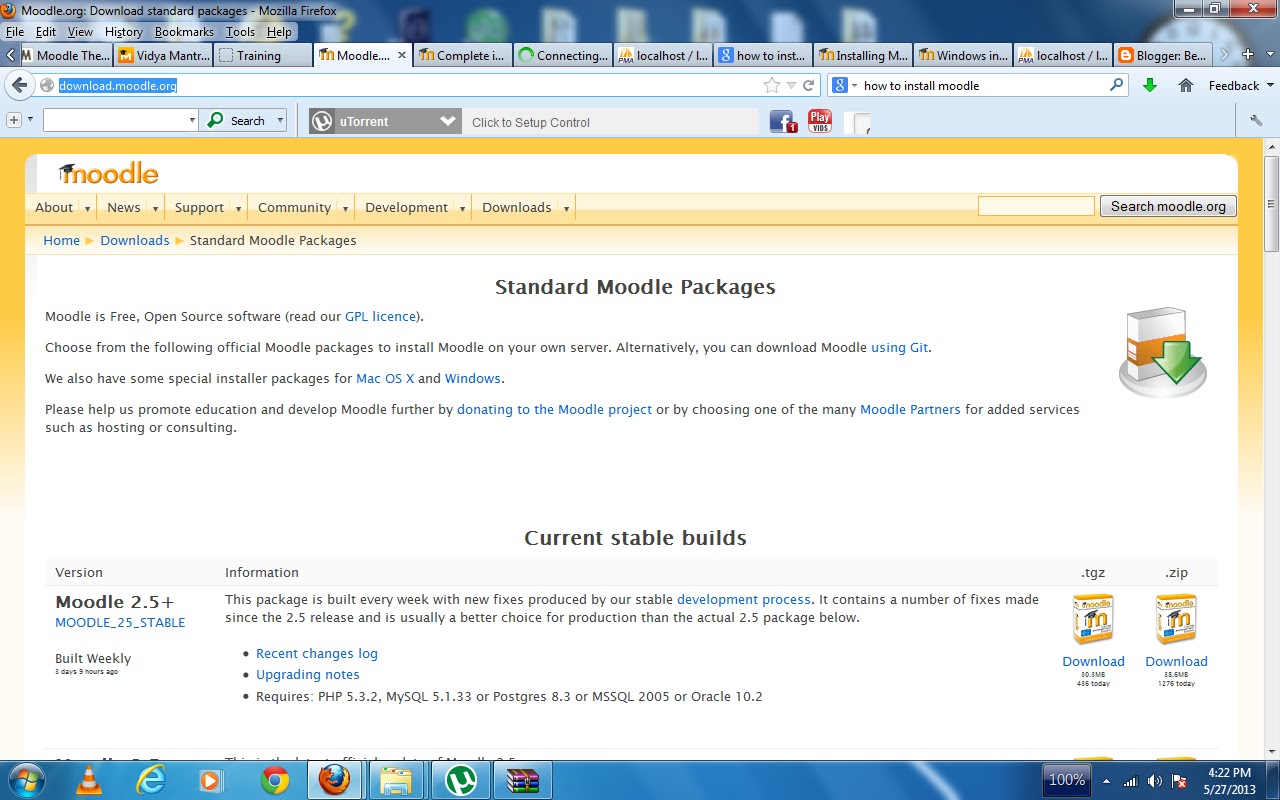Click the Moodle 2.5+ .zip package icon
The height and width of the screenshot is (800, 1280).
tap(1176, 618)
